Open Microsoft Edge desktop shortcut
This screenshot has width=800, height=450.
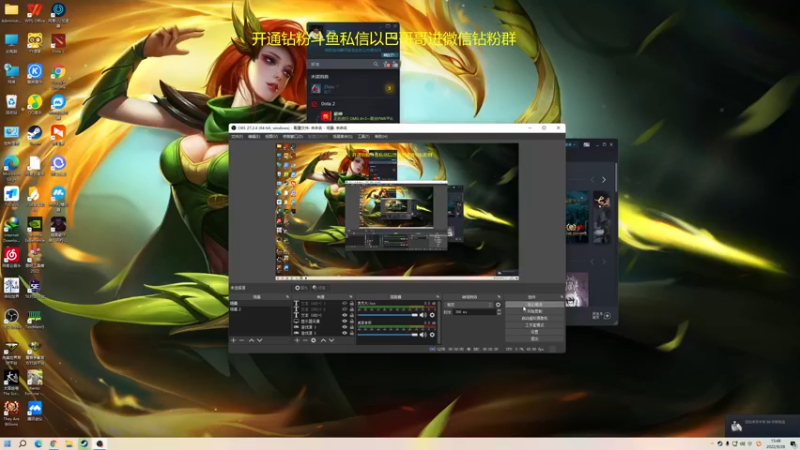[x=11, y=167]
